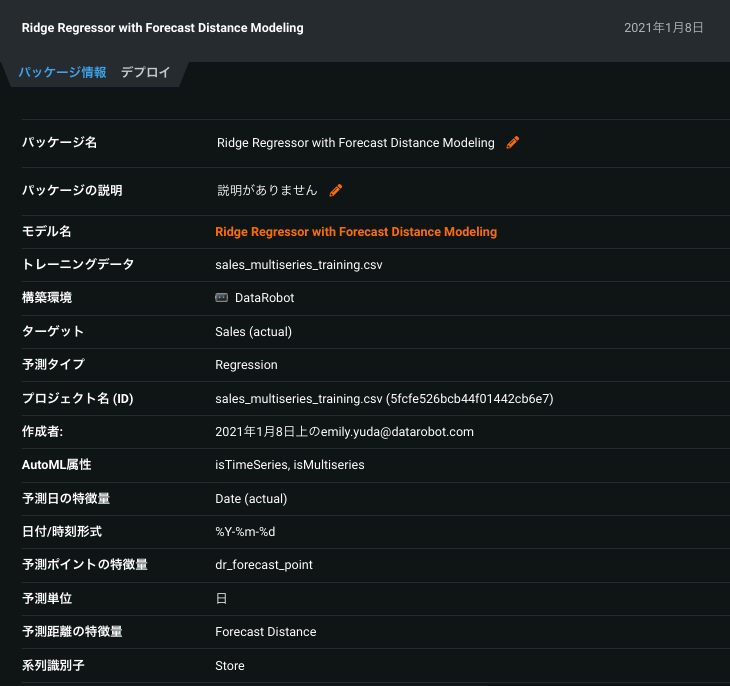This screenshot has height=686, width=730.
Task: Click the Sales (actual) target value
Action: pos(253,332)
